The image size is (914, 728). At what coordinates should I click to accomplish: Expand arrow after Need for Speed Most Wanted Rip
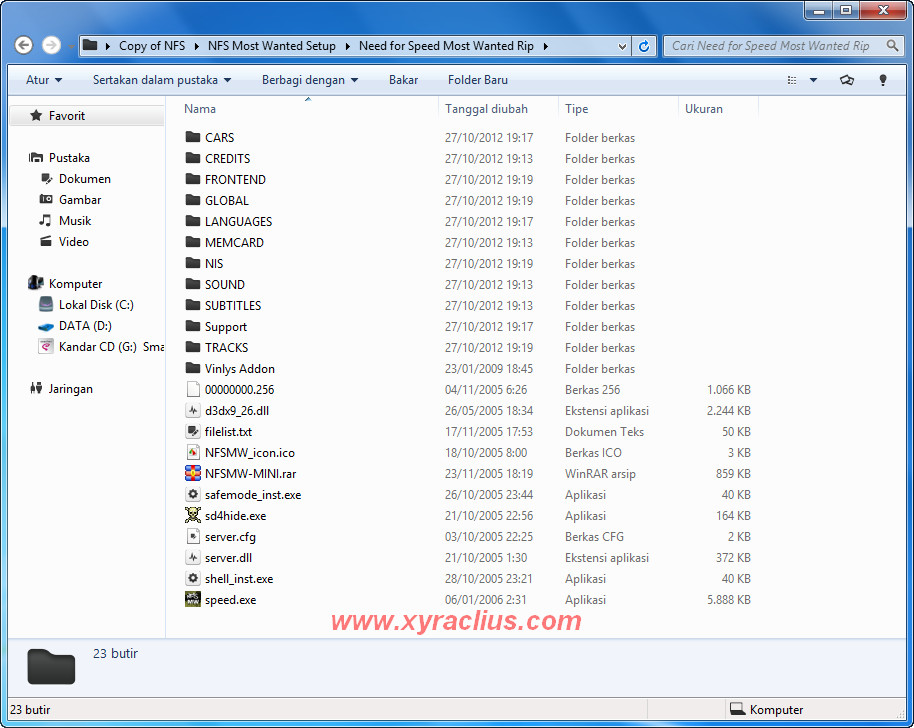(546, 46)
